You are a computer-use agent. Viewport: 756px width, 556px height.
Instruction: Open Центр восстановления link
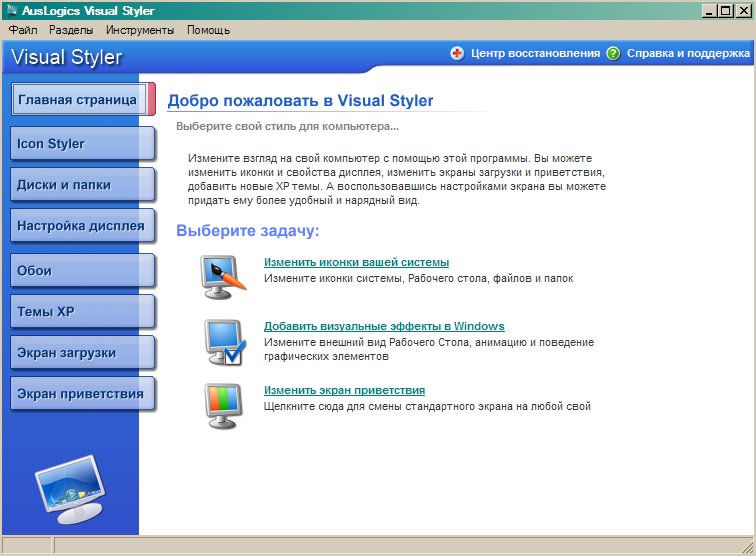(535, 53)
